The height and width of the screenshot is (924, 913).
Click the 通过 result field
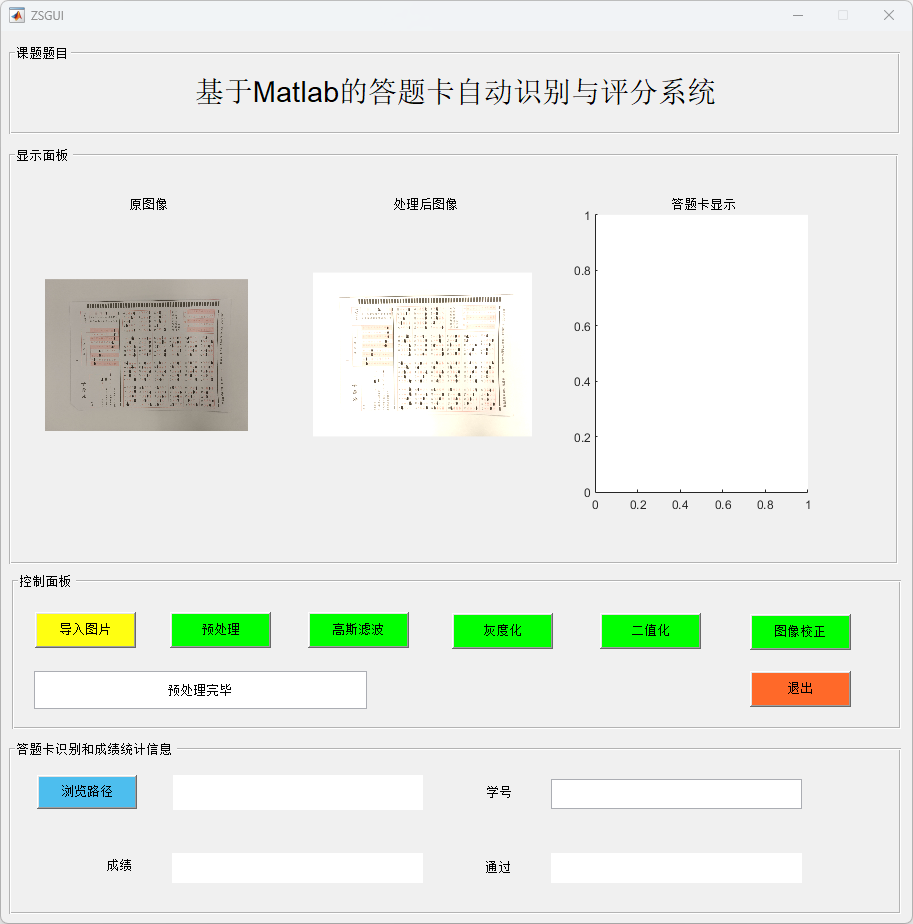click(x=676, y=868)
